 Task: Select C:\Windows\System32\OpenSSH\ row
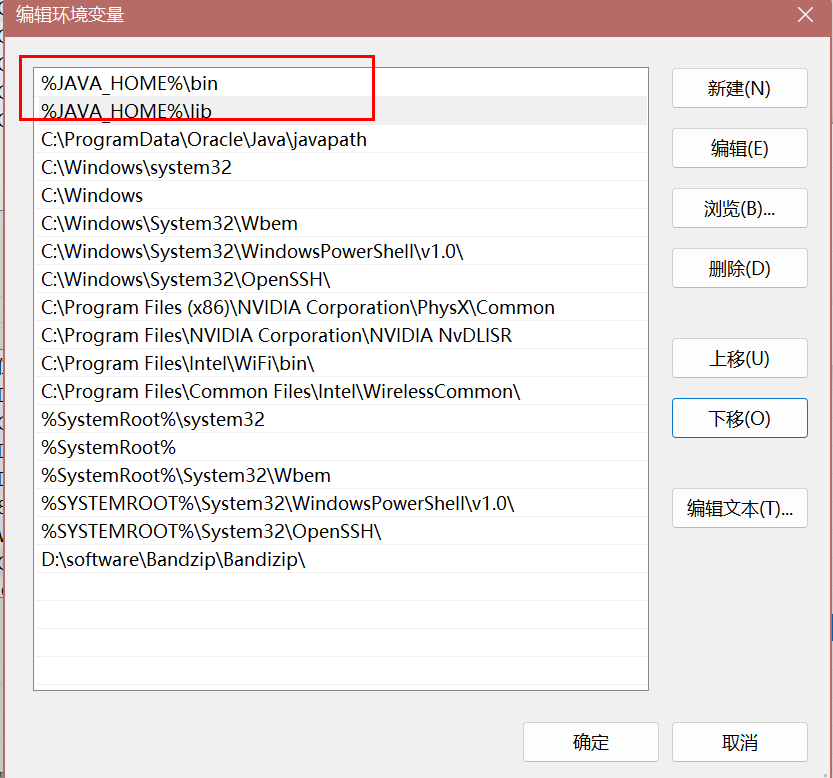tap(341, 279)
